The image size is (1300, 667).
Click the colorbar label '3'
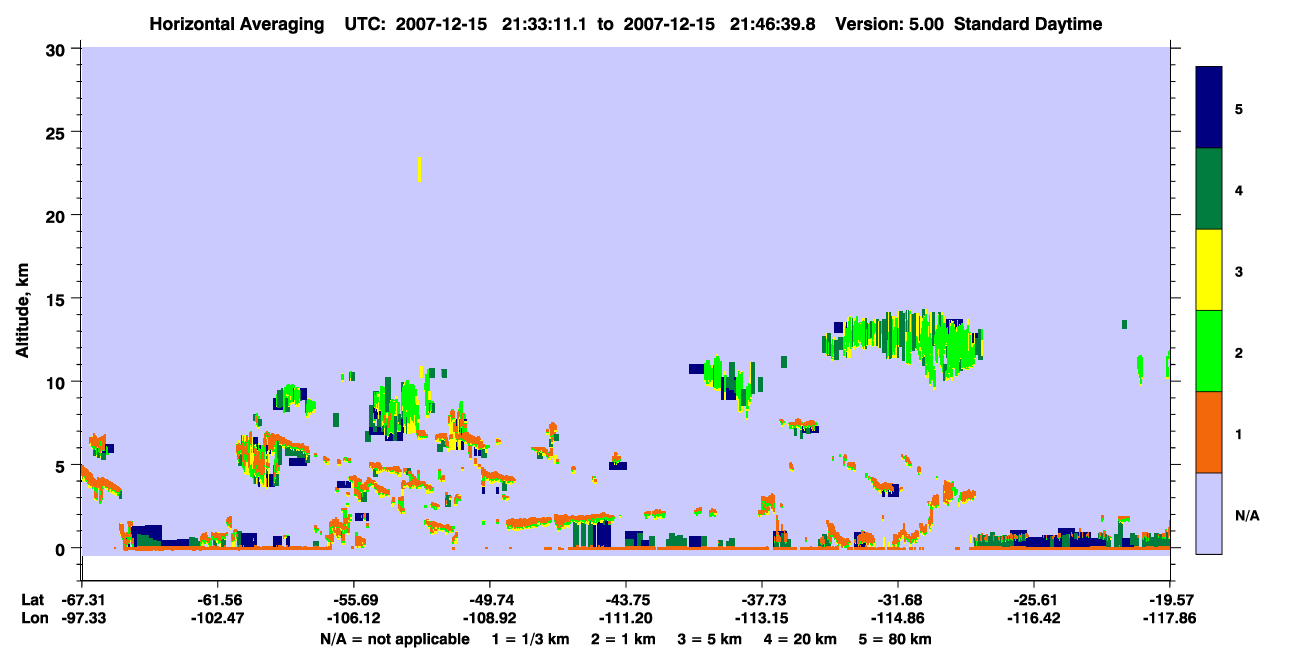coord(1238,271)
